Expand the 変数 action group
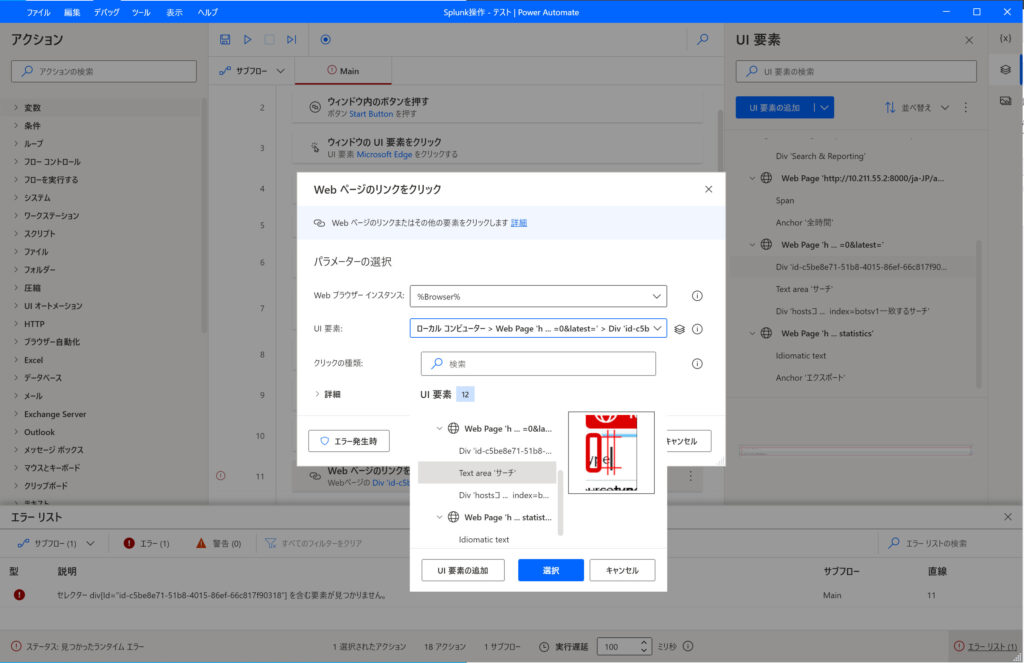This screenshot has width=1024, height=663. pyautogui.click(x=16, y=108)
